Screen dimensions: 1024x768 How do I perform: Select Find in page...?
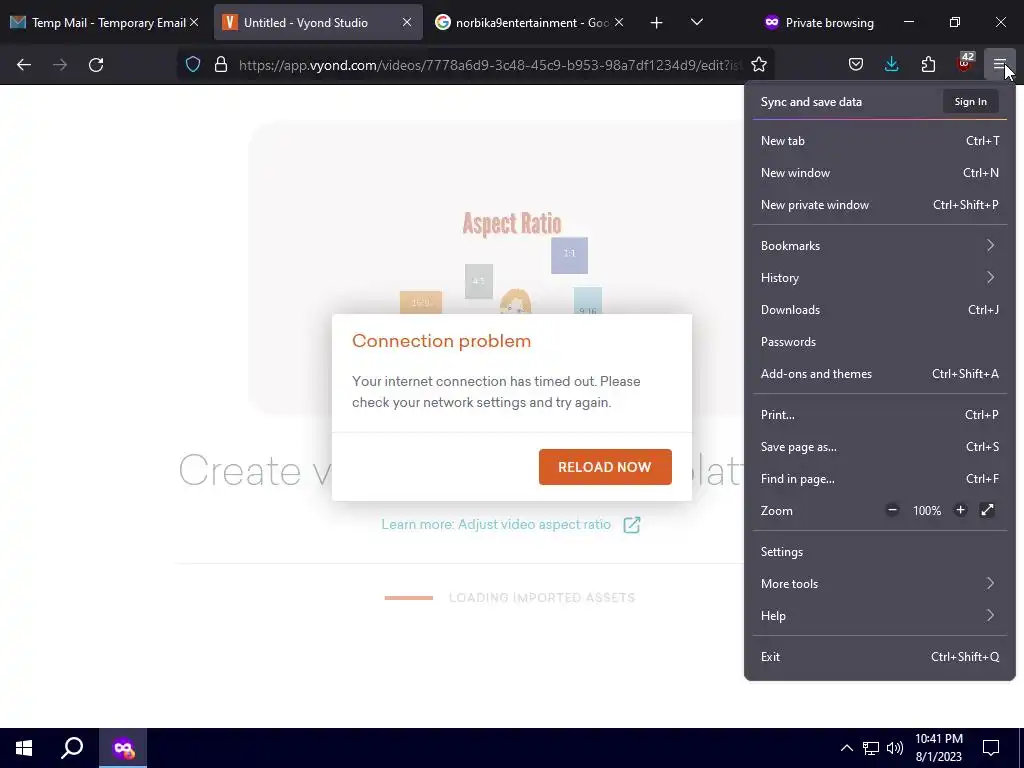[880, 479]
